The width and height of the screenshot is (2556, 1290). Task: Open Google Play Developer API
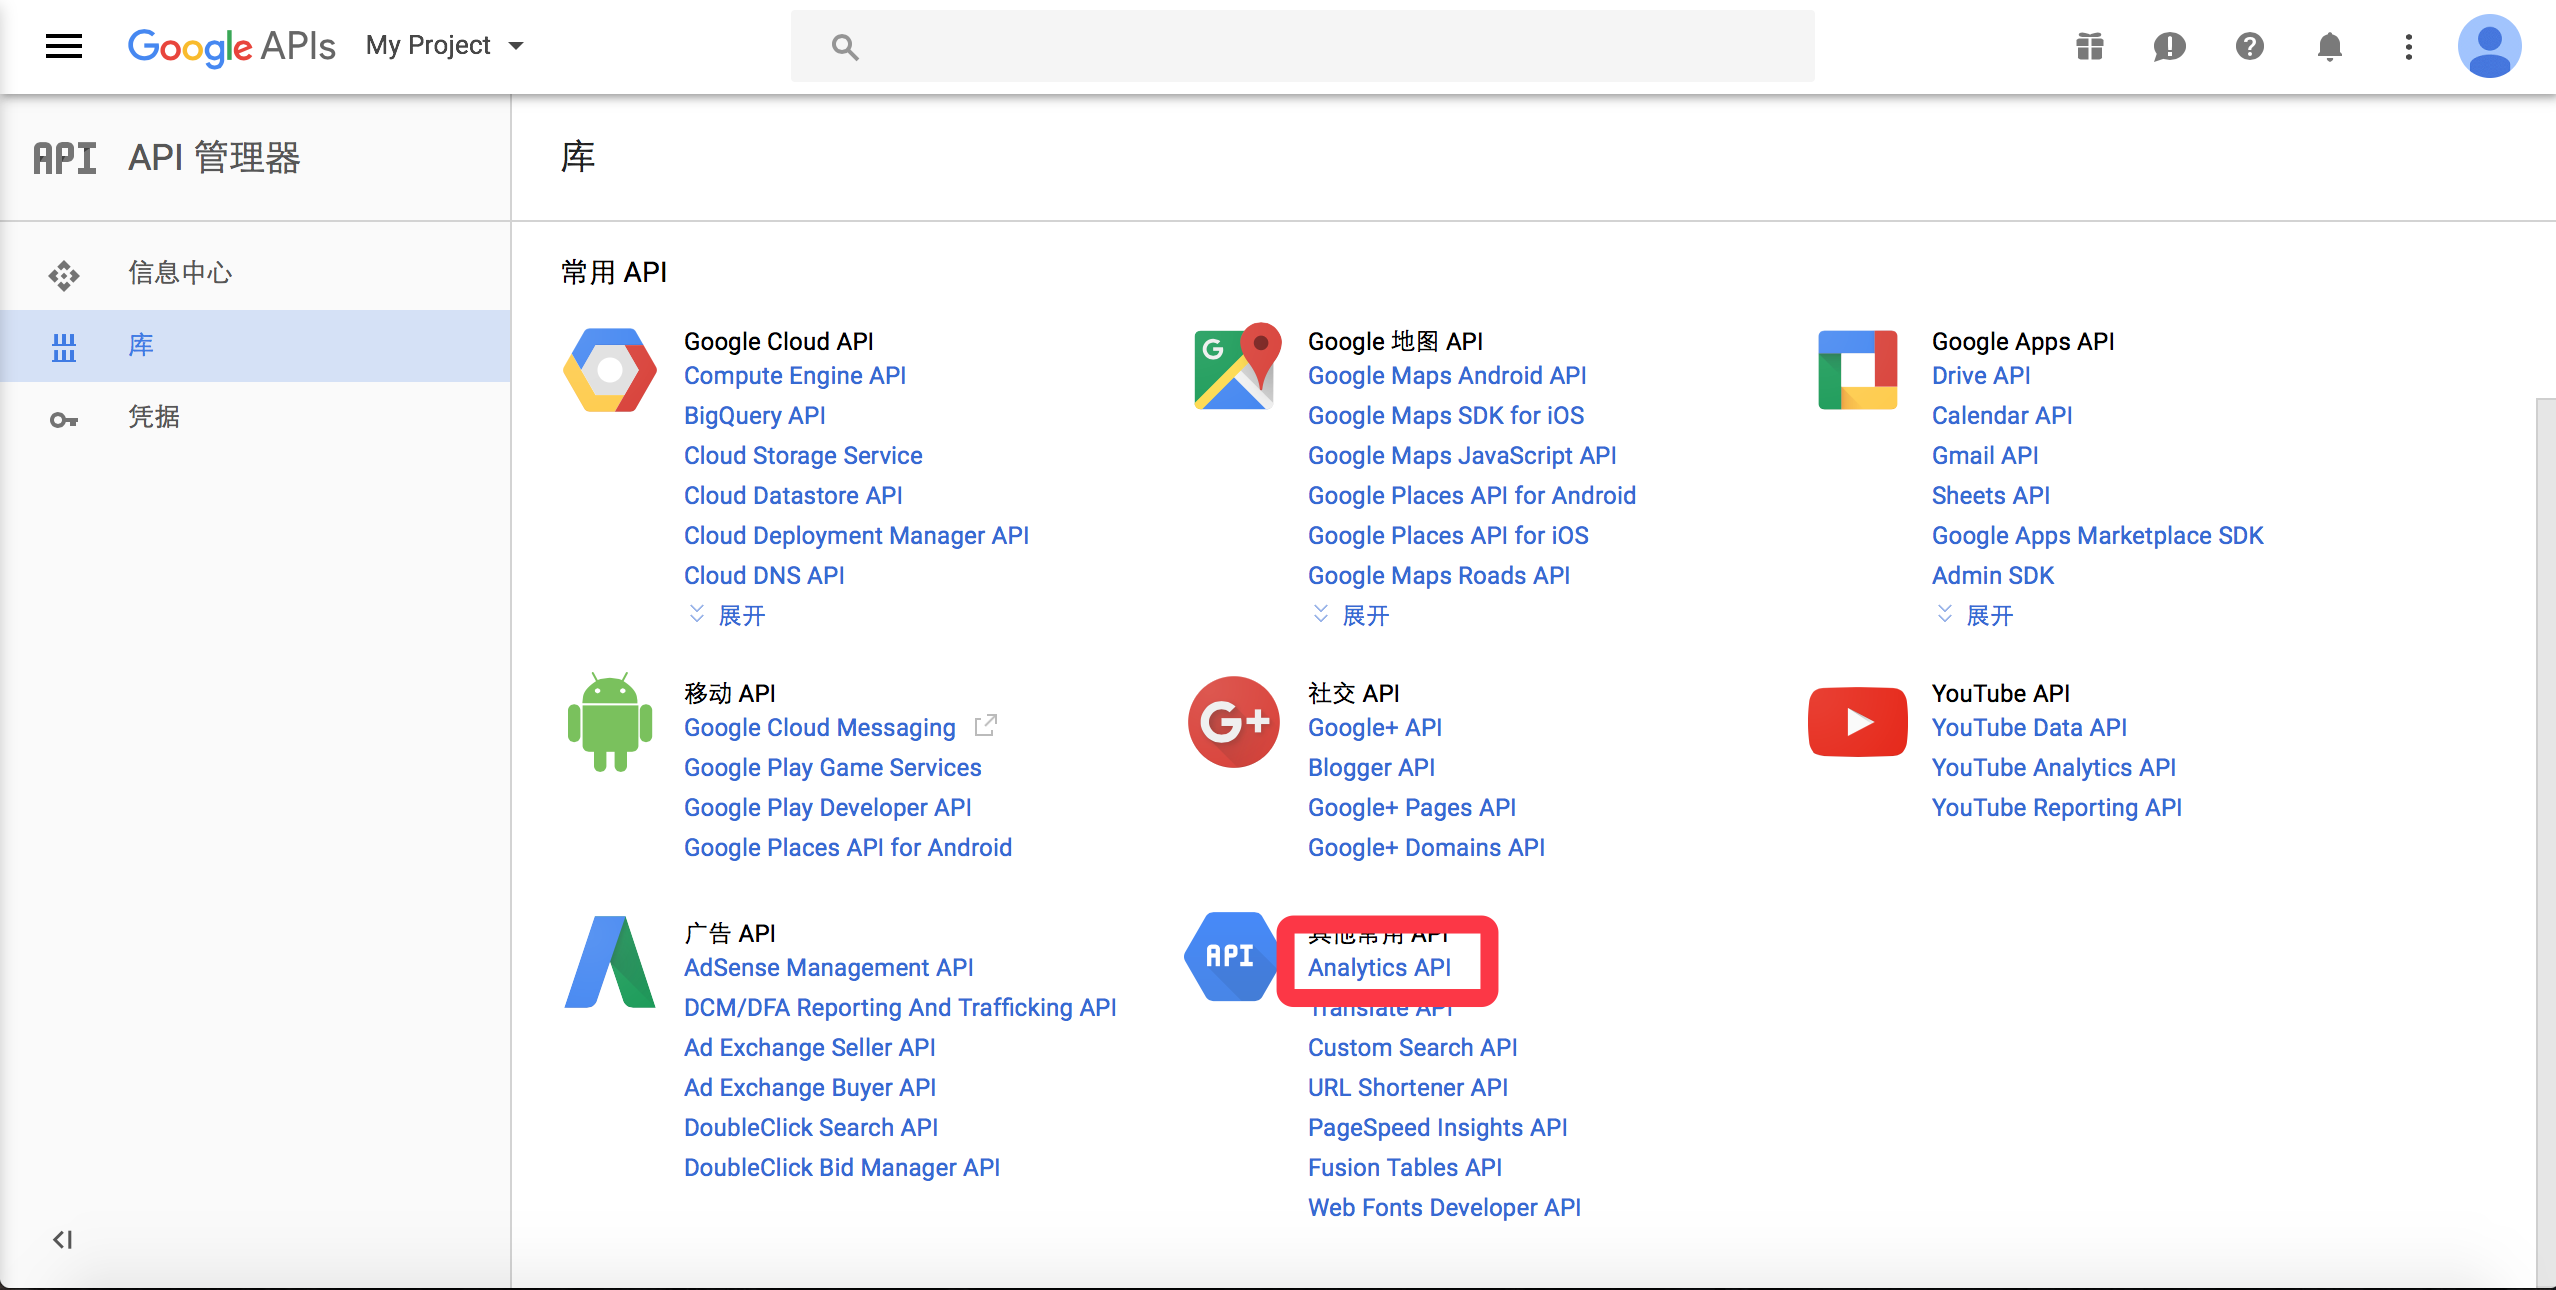[828, 807]
